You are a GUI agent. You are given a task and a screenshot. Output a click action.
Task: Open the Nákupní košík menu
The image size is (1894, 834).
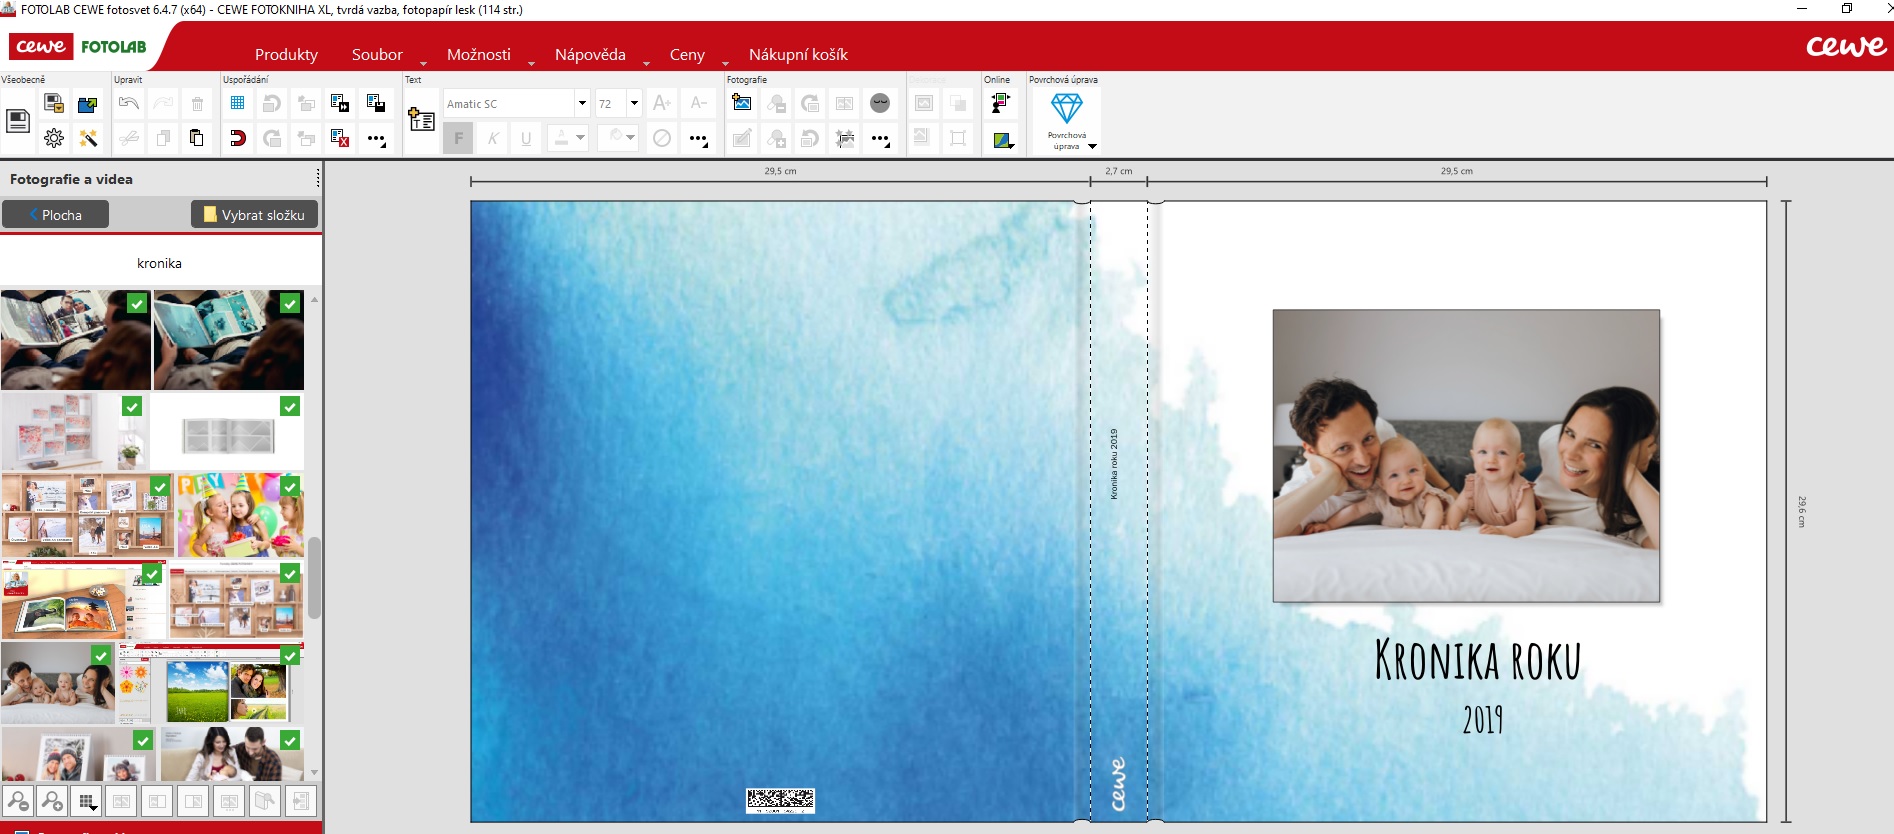pyautogui.click(x=798, y=55)
